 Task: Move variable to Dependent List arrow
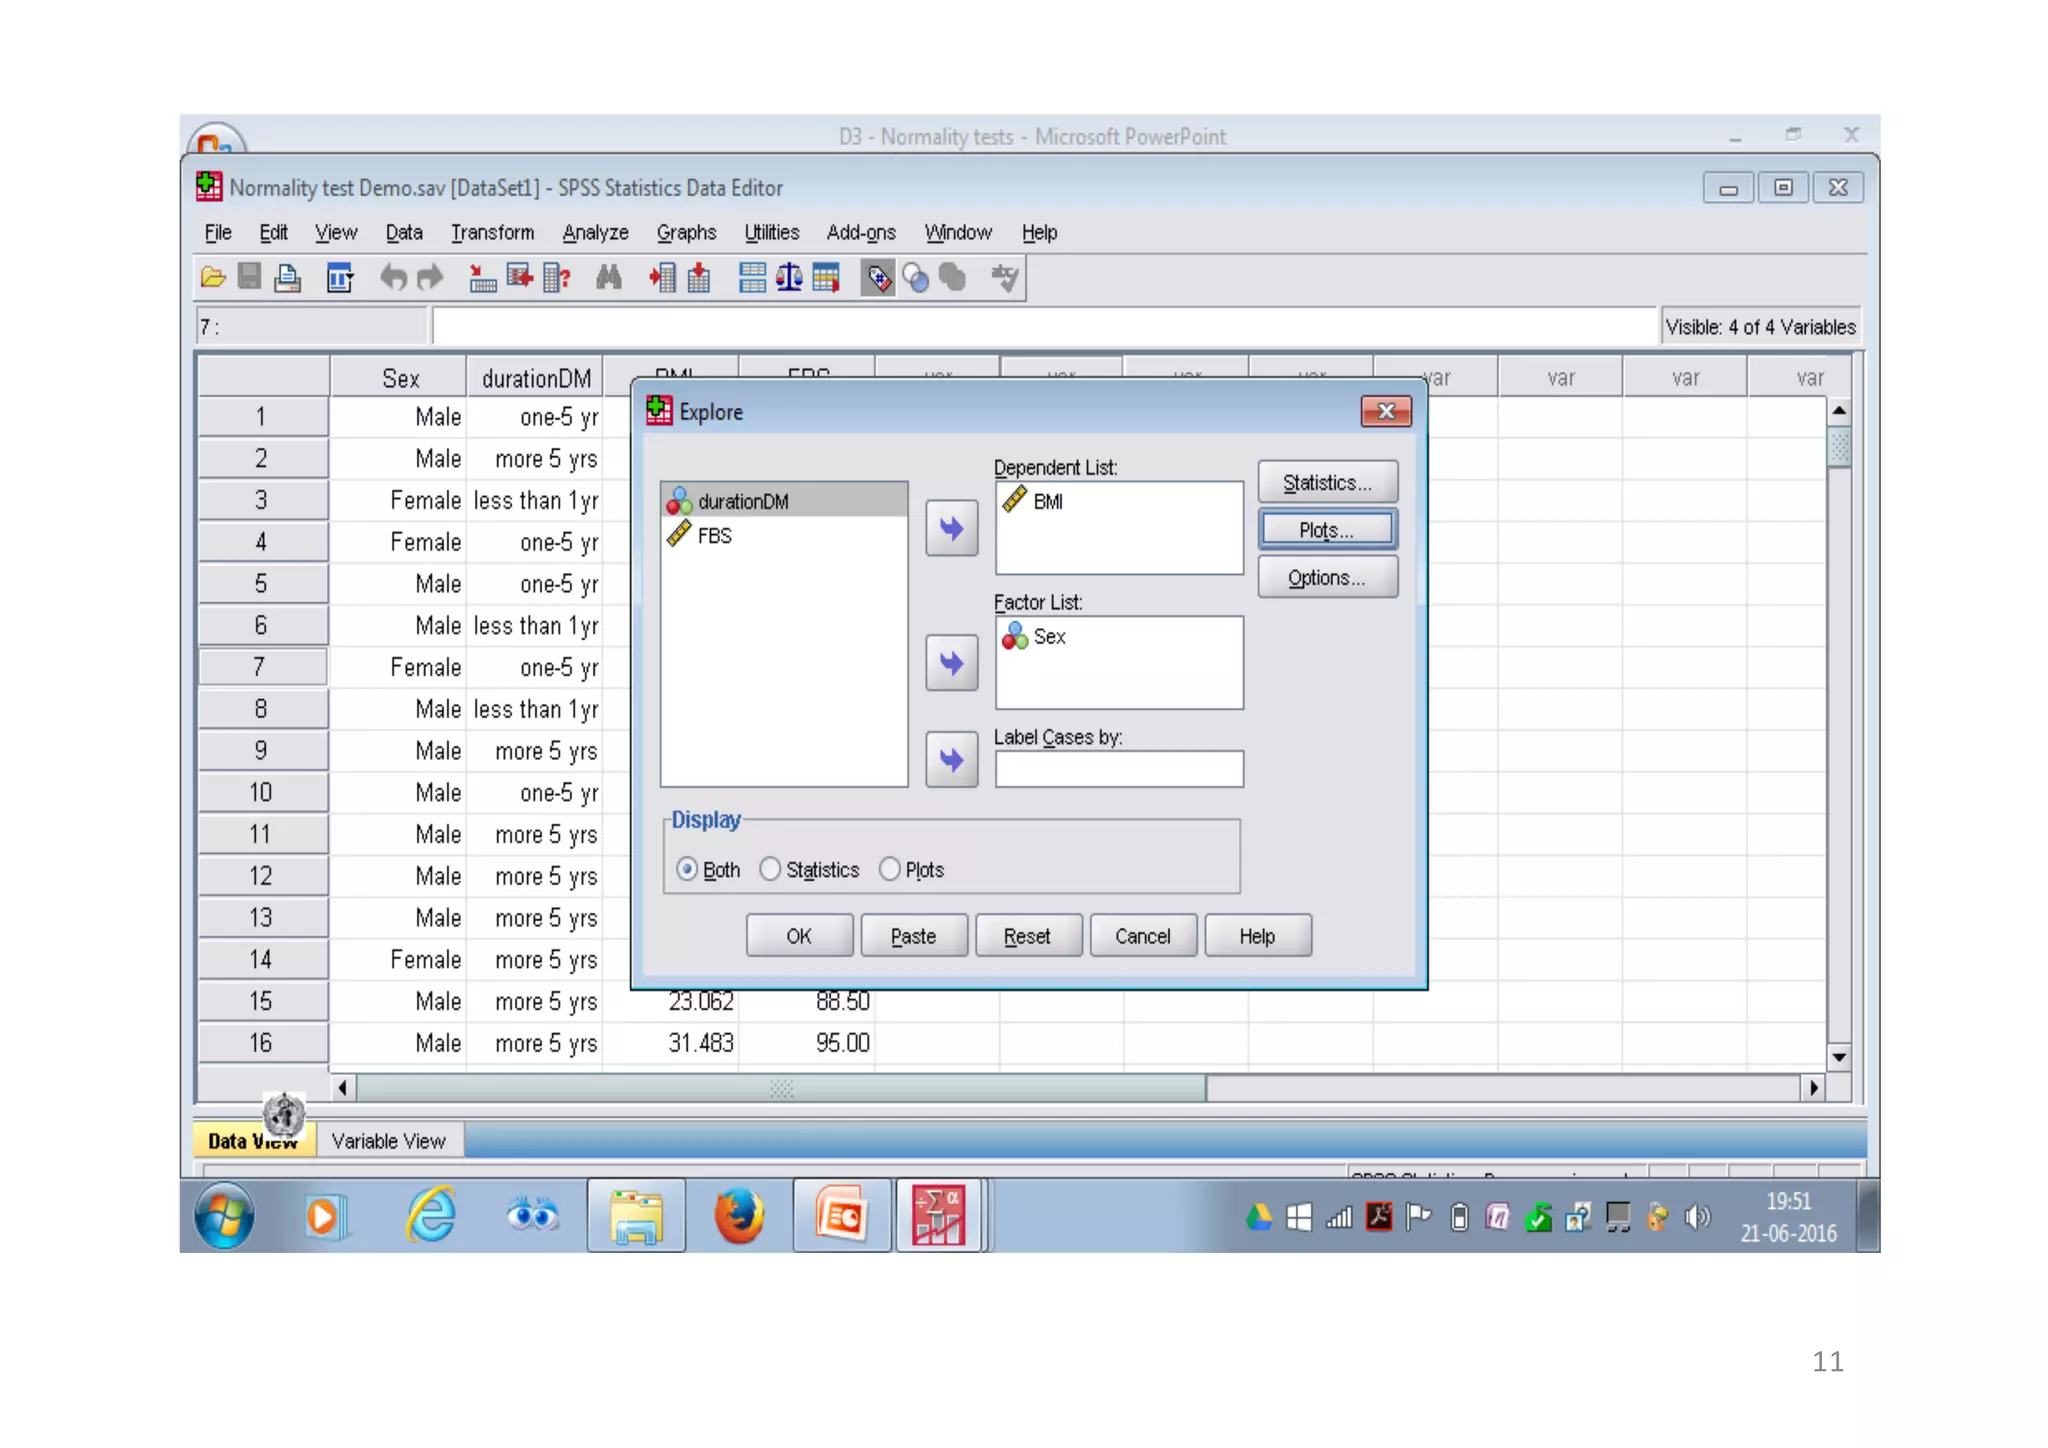(951, 529)
